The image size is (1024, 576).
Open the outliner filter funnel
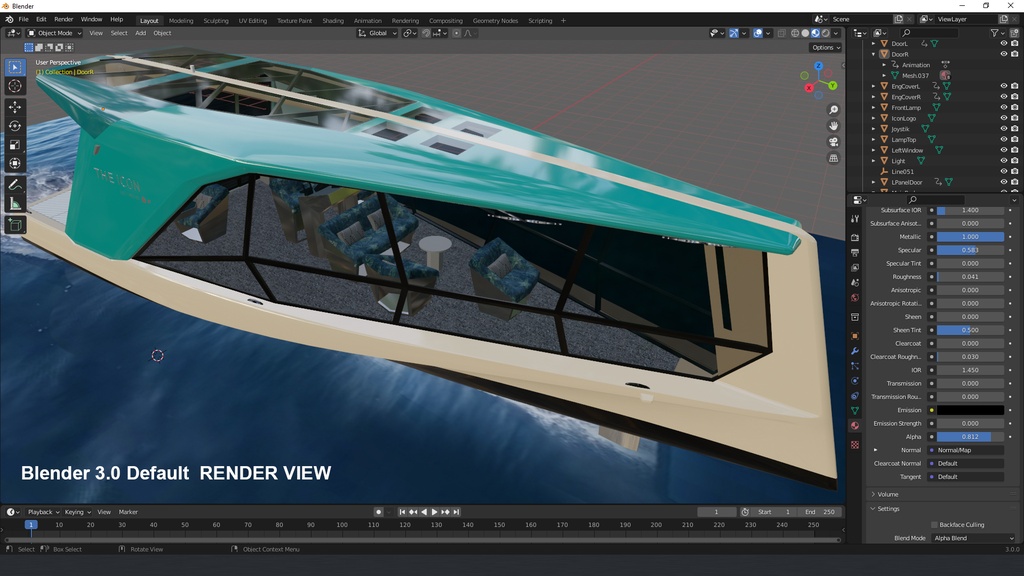[994, 33]
